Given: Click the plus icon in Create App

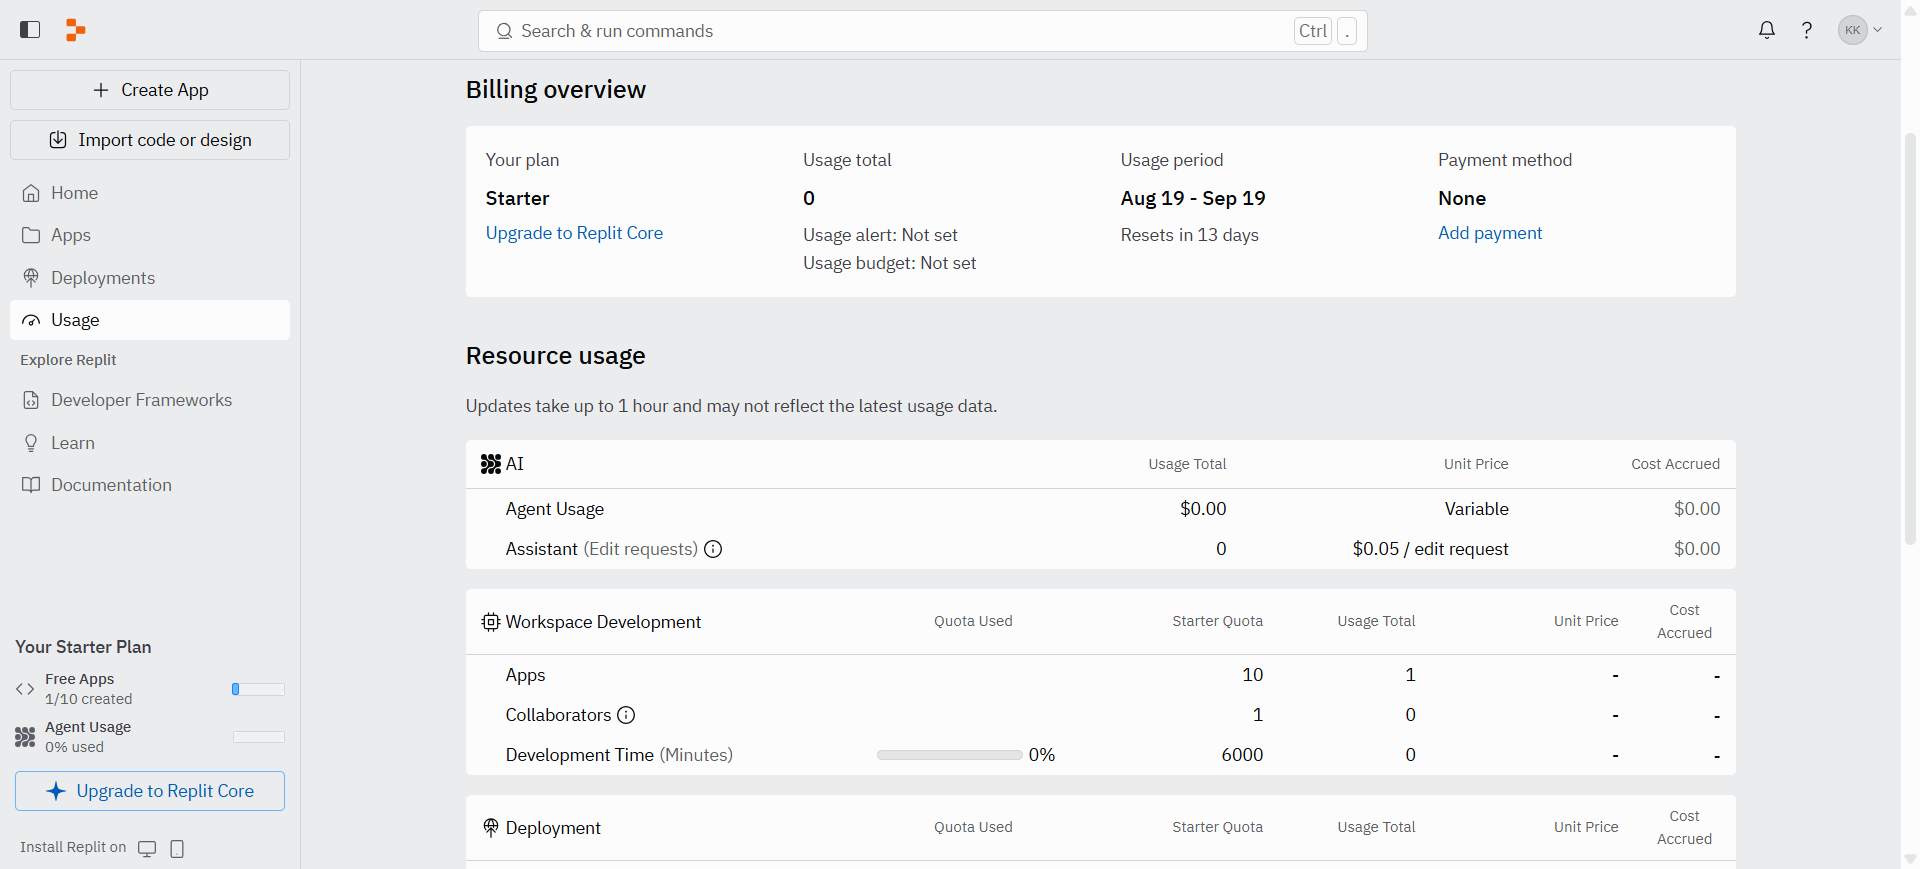Looking at the screenshot, I should coord(101,90).
